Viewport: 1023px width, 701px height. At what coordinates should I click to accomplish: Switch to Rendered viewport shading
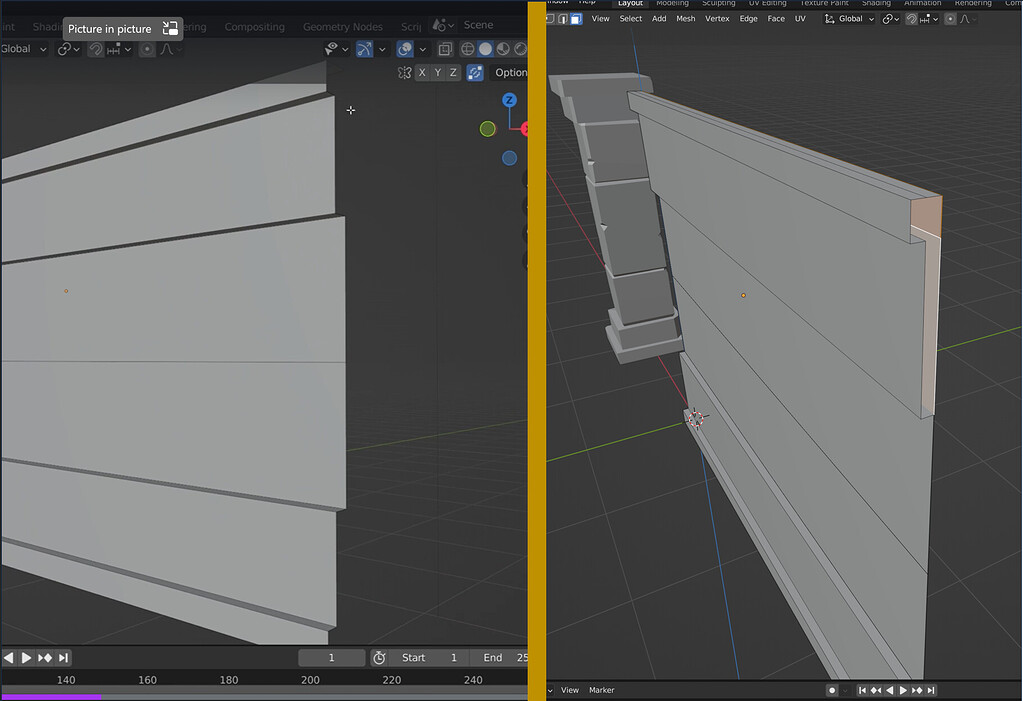519,48
